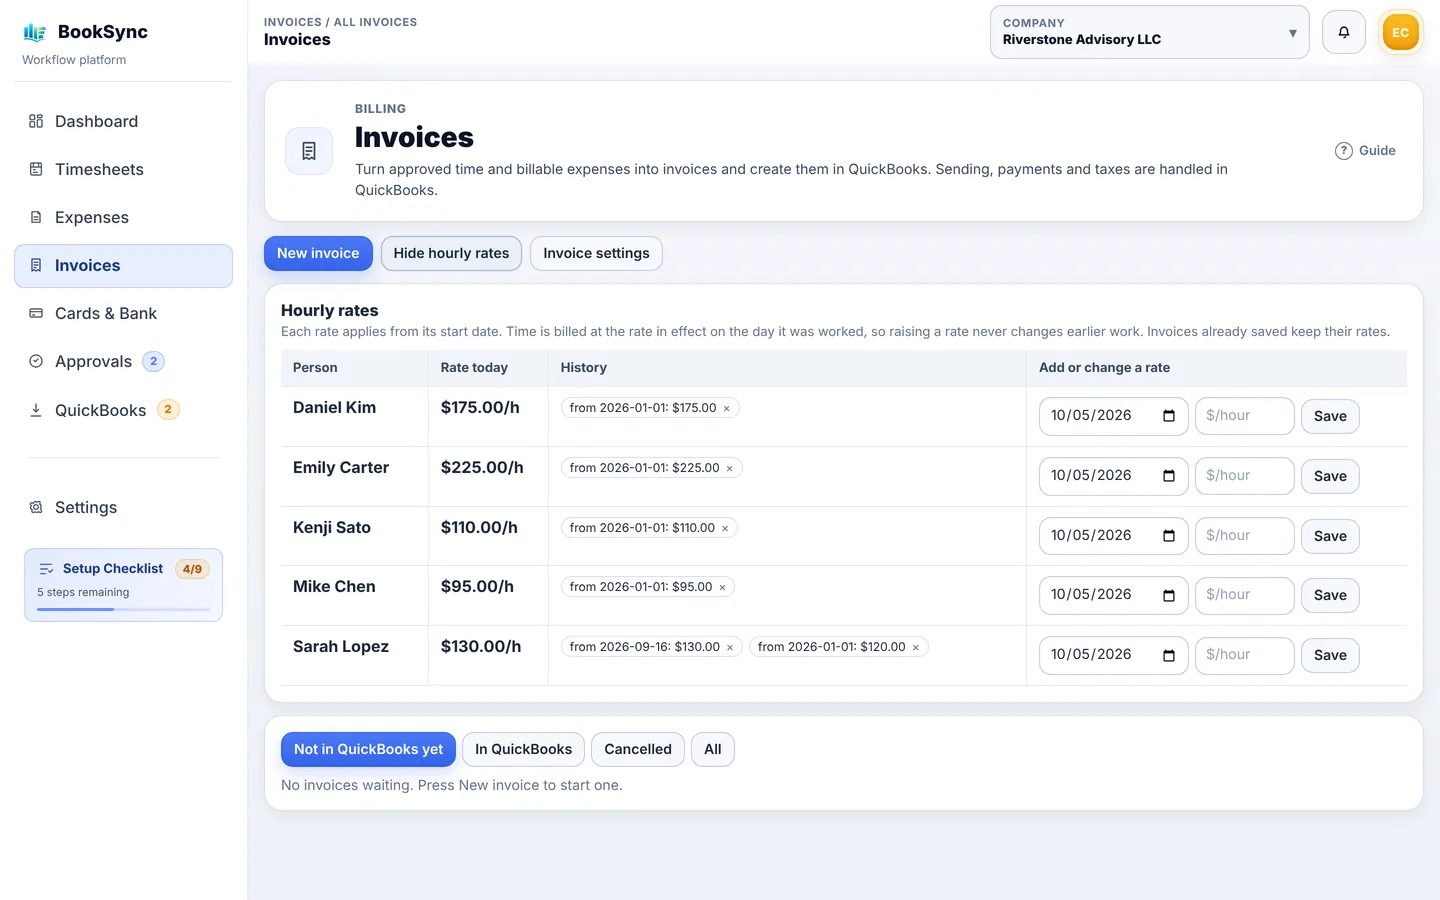
Task: Open Approvals with 2 pending
Action: pyautogui.click(x=123, y=361)
